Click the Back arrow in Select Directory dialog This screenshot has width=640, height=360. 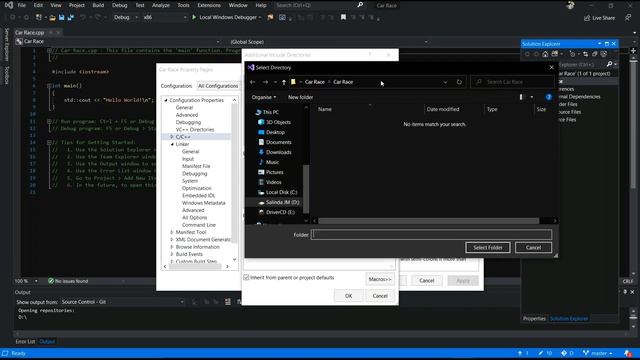(x=253, y=82)
